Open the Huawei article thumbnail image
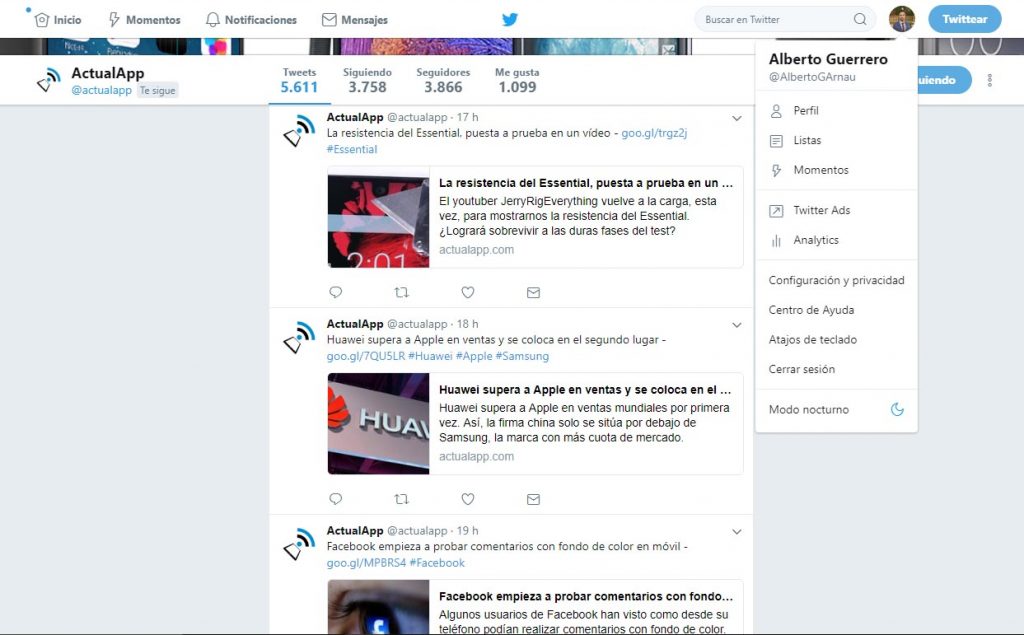This screenshot has width=1024, height=635. pos(378,423)
